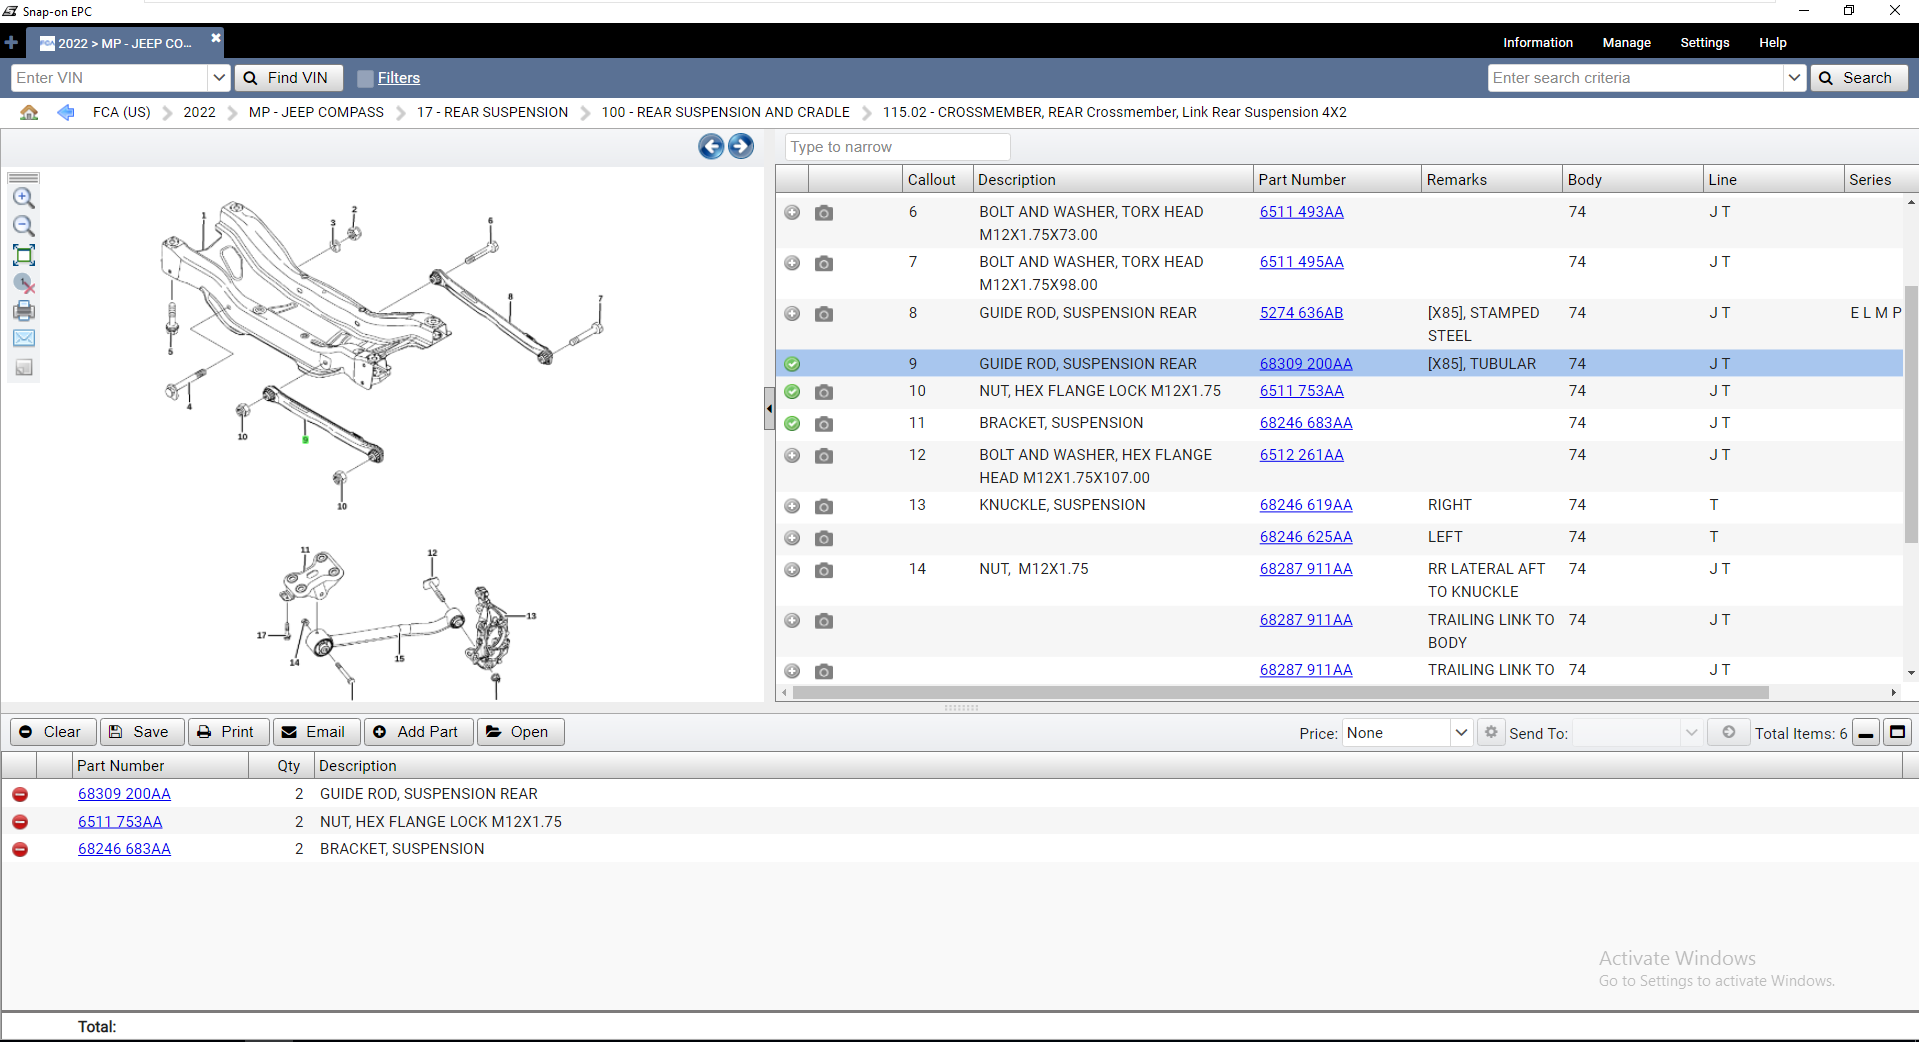Image resolution: width=1919 pixels, height=1042 pixels.
Task: Click the Send To settings gear icon
Action: click(1491, 732)
